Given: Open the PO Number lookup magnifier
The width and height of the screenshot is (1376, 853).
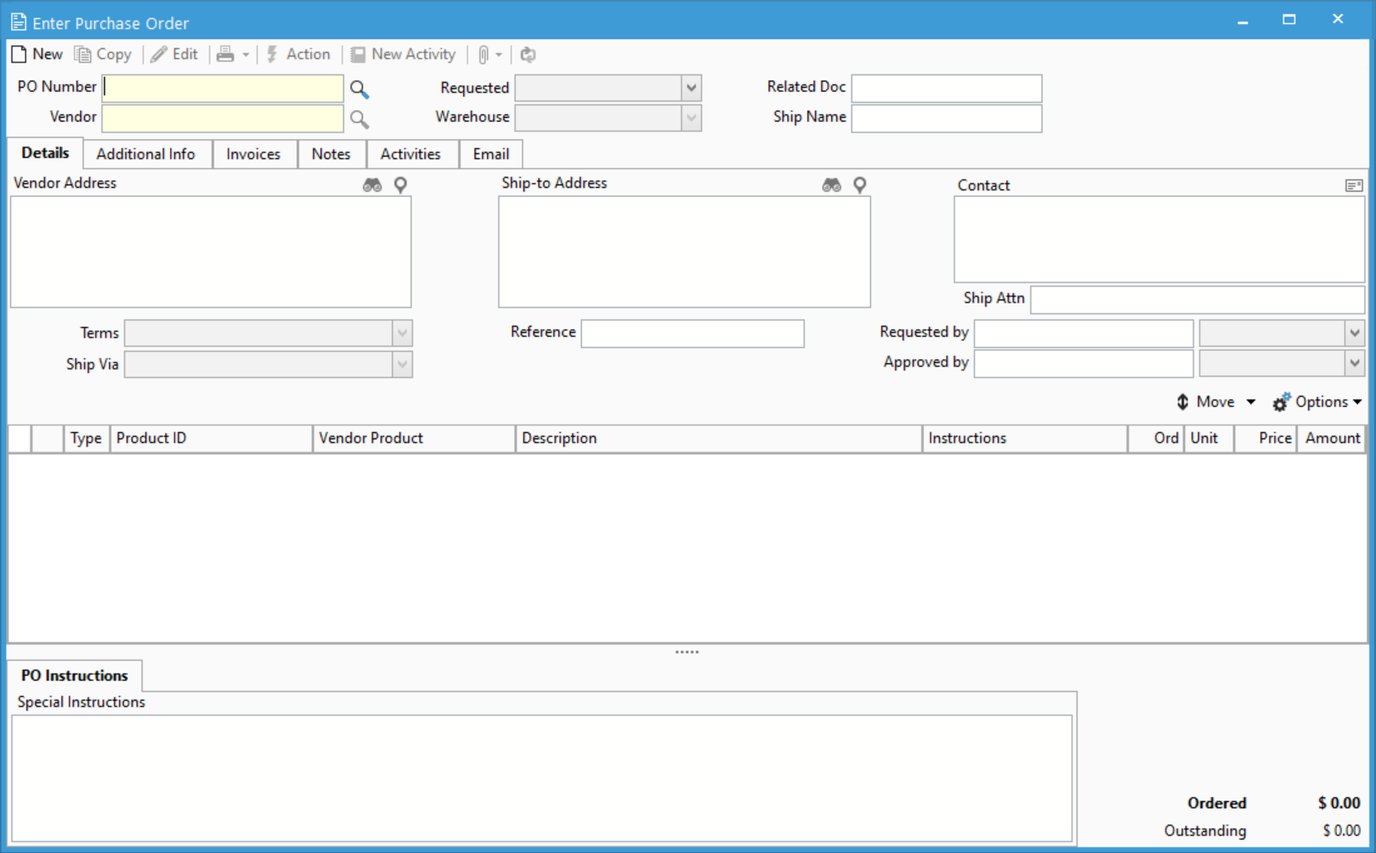Looking at the screenshot, I should point(360,88).
